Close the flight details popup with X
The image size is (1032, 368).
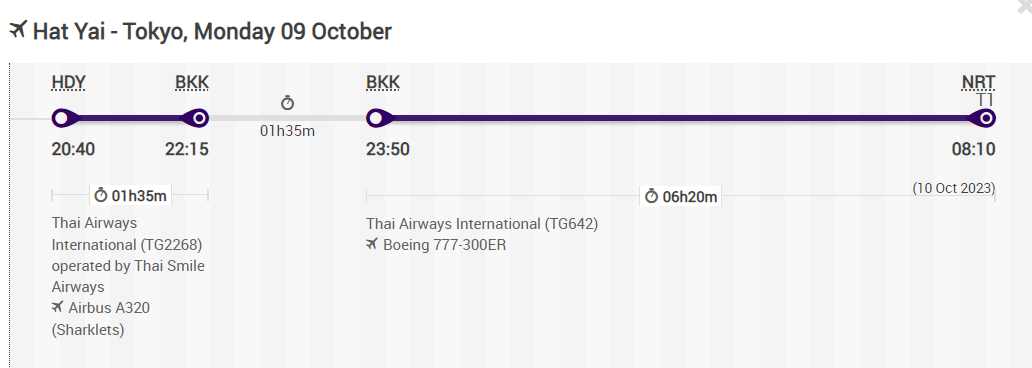click(x=1024, y=7)
